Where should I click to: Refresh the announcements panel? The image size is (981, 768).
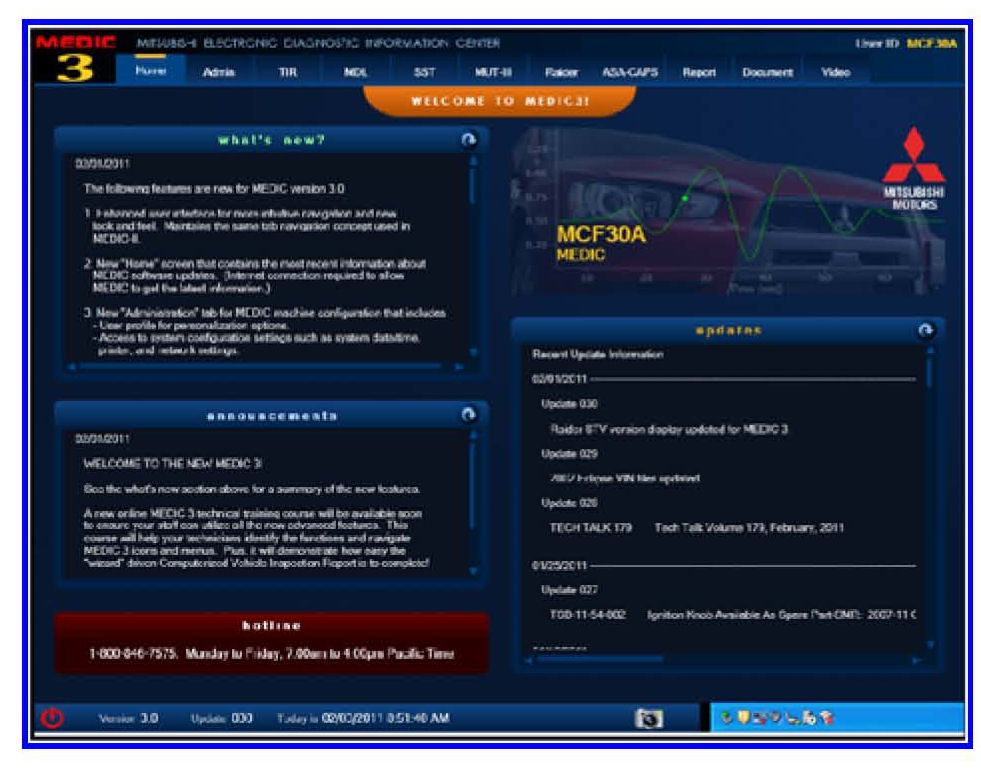tap(468, 415)
